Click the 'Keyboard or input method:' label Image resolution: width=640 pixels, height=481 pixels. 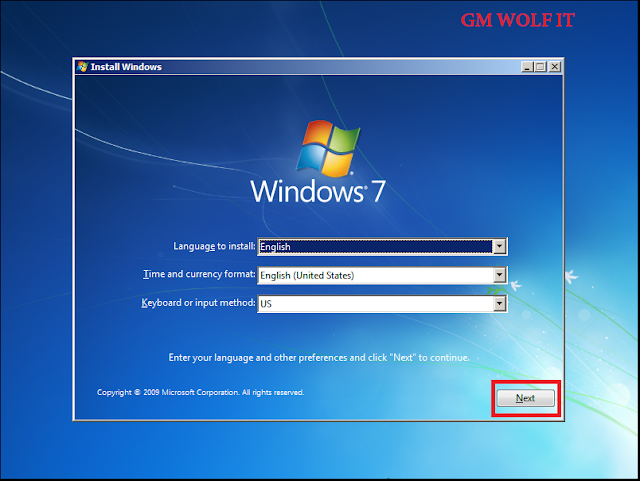tap(198, 303)
